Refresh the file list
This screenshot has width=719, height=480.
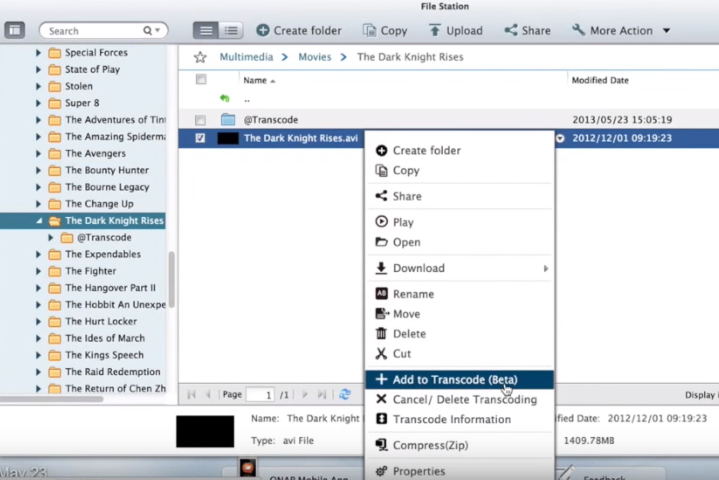click(345, 394)
